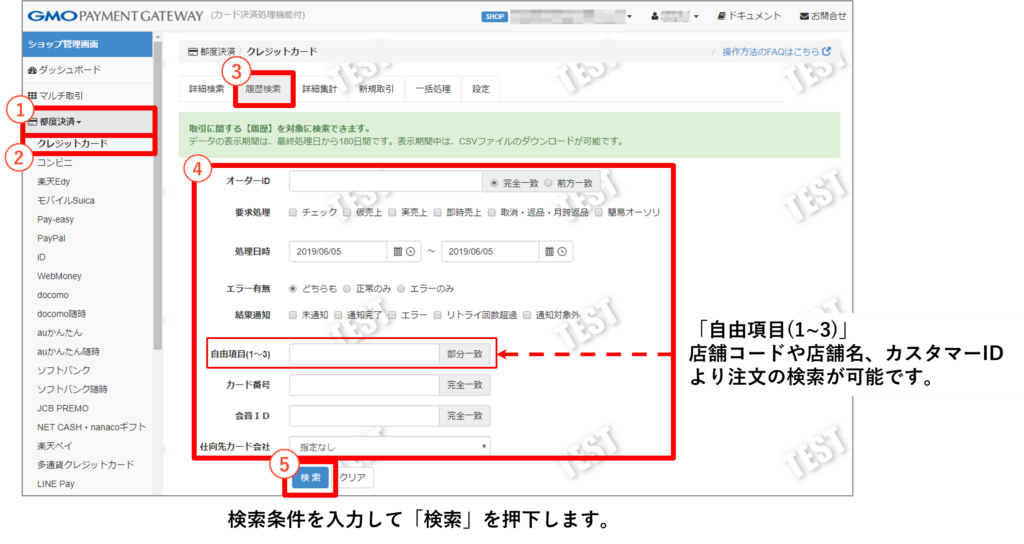Collapse the 都度決済 sidebar section

tap(60, 120)
